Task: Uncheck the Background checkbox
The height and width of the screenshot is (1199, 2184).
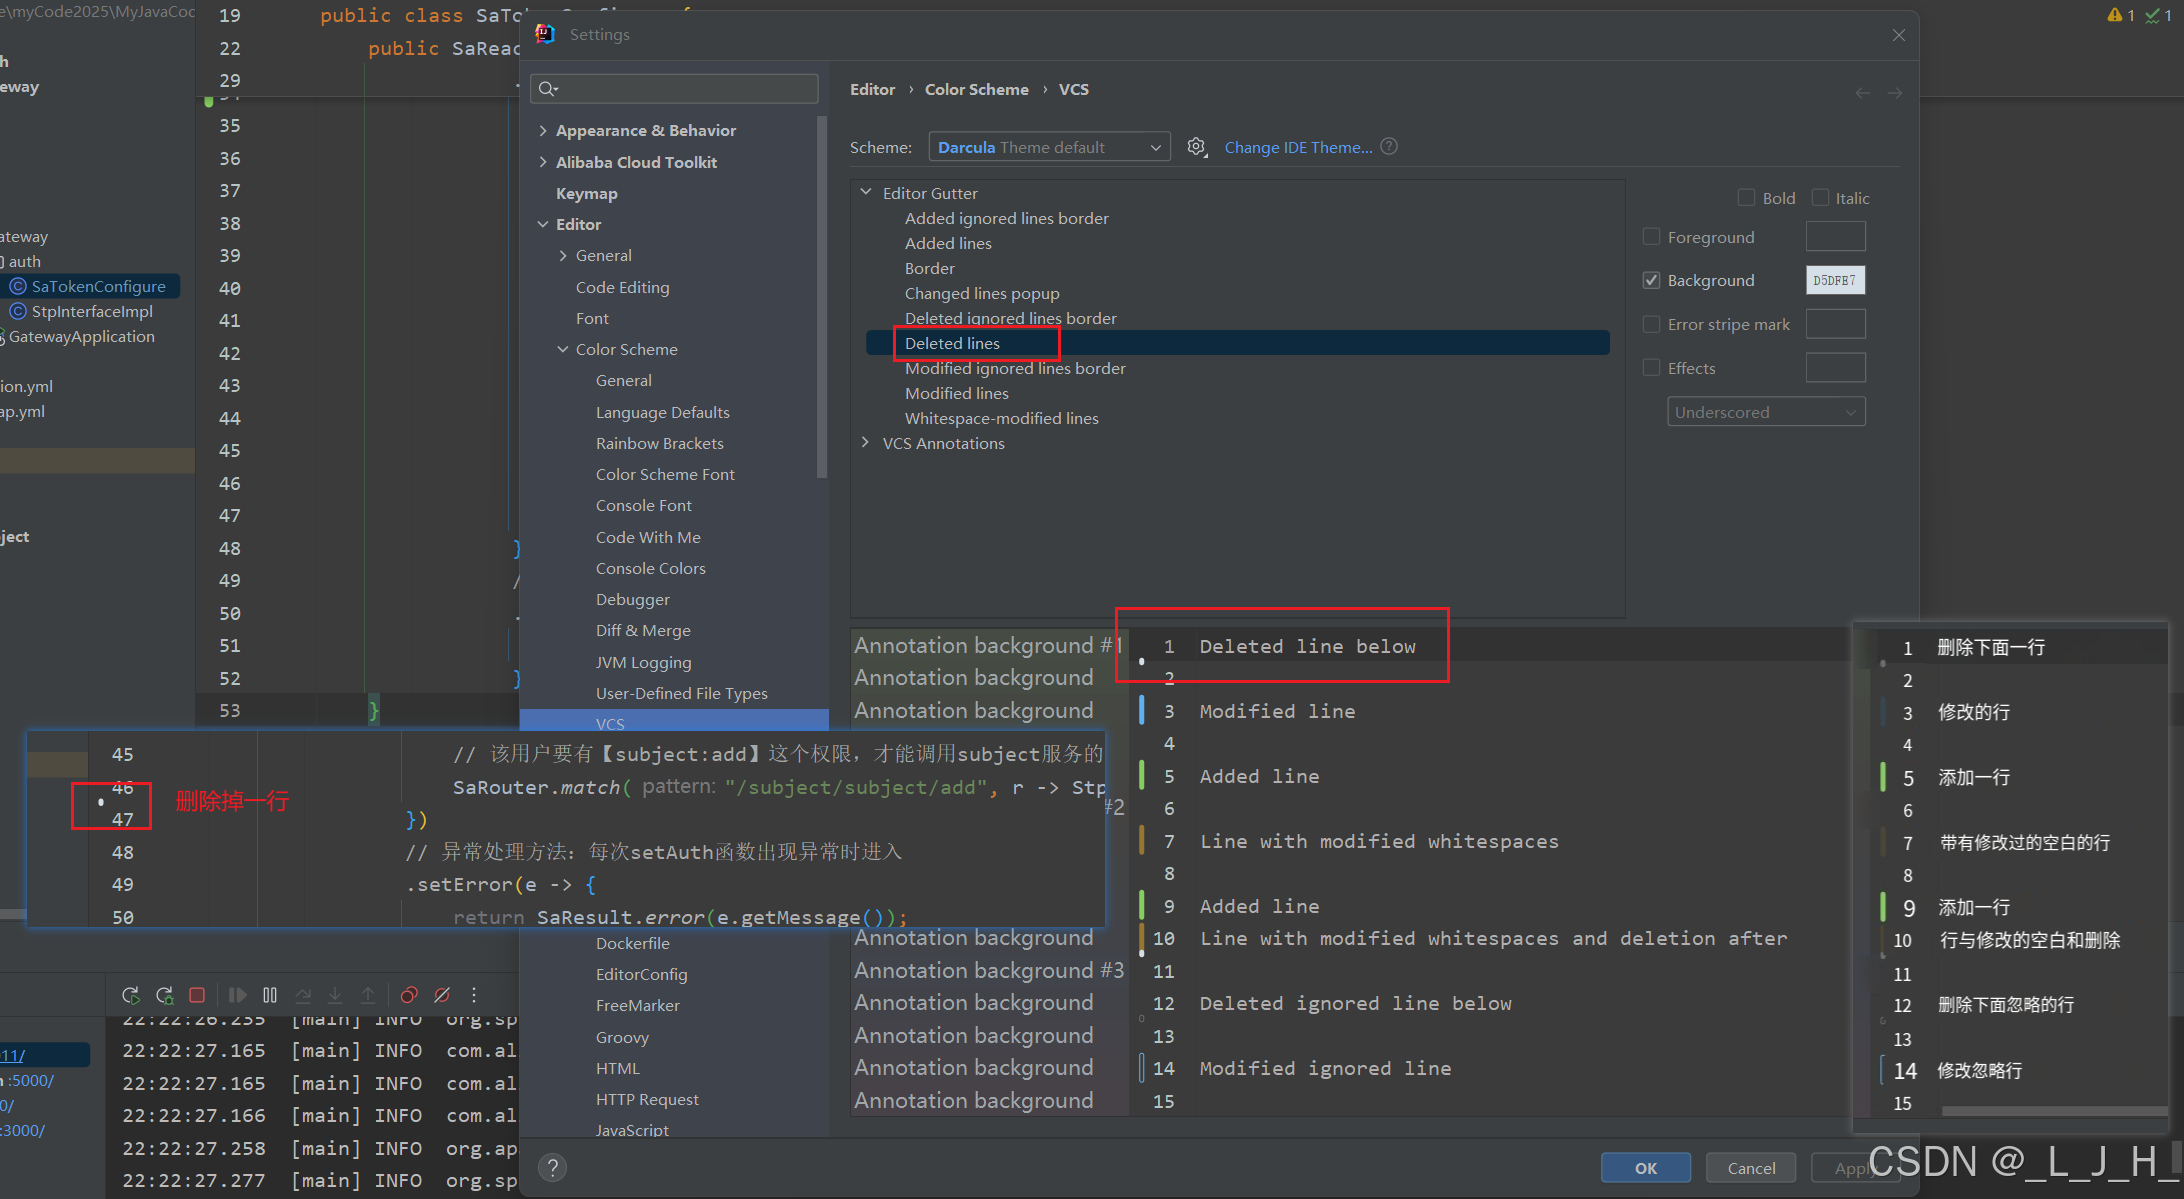Action: pos(1652,280)
